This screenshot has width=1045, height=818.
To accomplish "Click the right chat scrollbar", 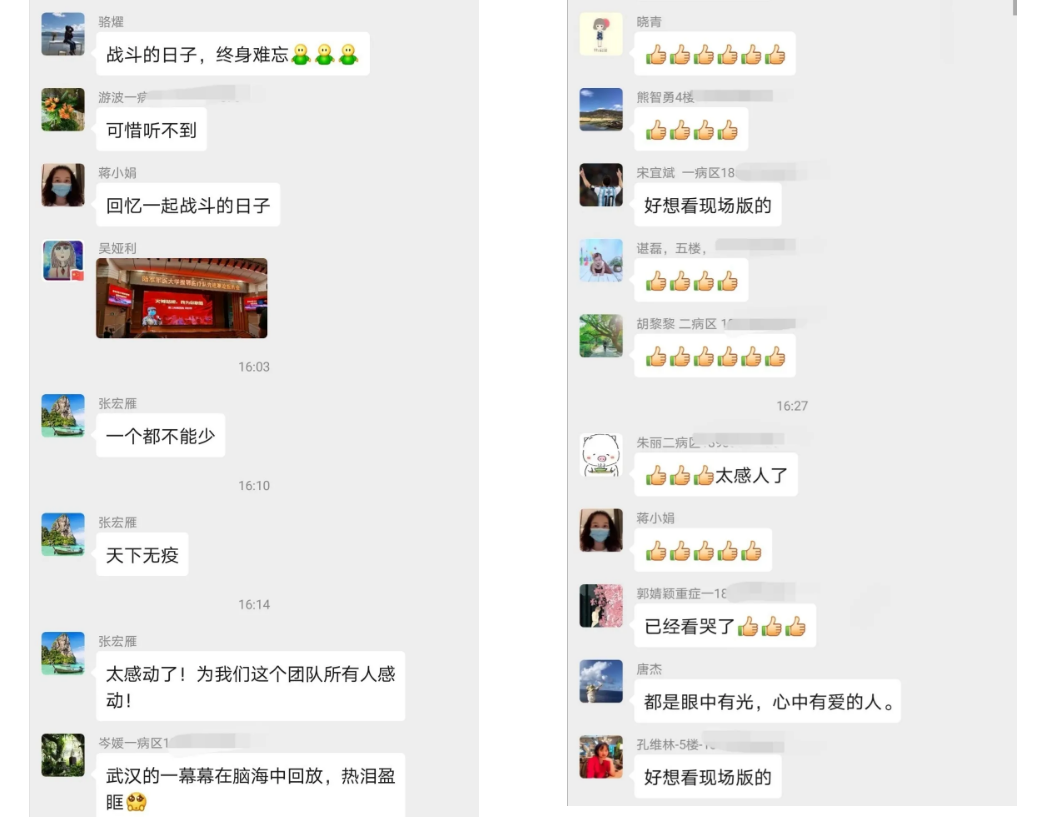I will [x=1014, y=8].
